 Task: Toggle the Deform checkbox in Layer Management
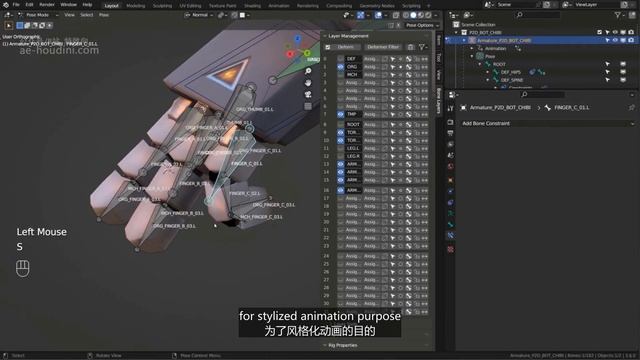tap(328, 47)
